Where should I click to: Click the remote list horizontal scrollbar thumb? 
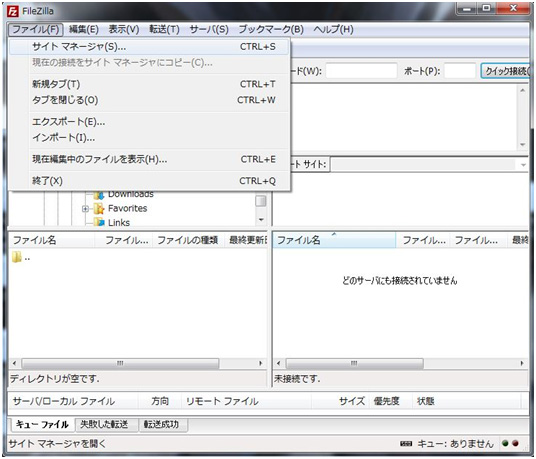tap(354, 363)
